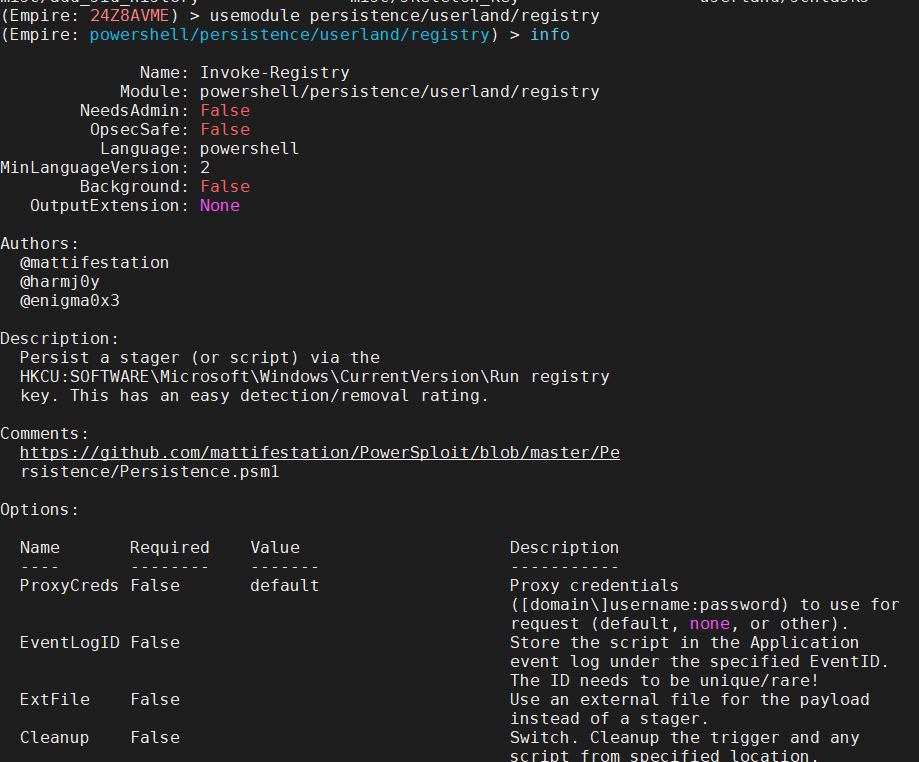Screen dimensions: 919x762
Task: Select the OutputExtension None value
Action: [219, 205]
